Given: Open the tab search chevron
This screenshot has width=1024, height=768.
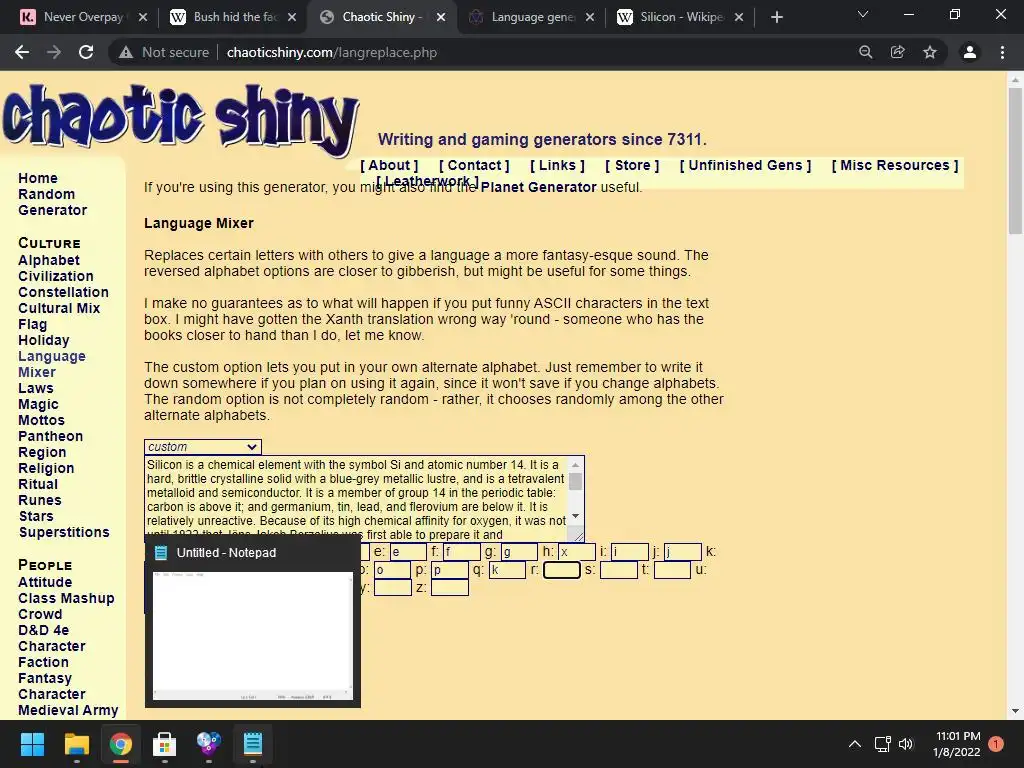Looking at the screenshot, I should [x=863, y=14].
